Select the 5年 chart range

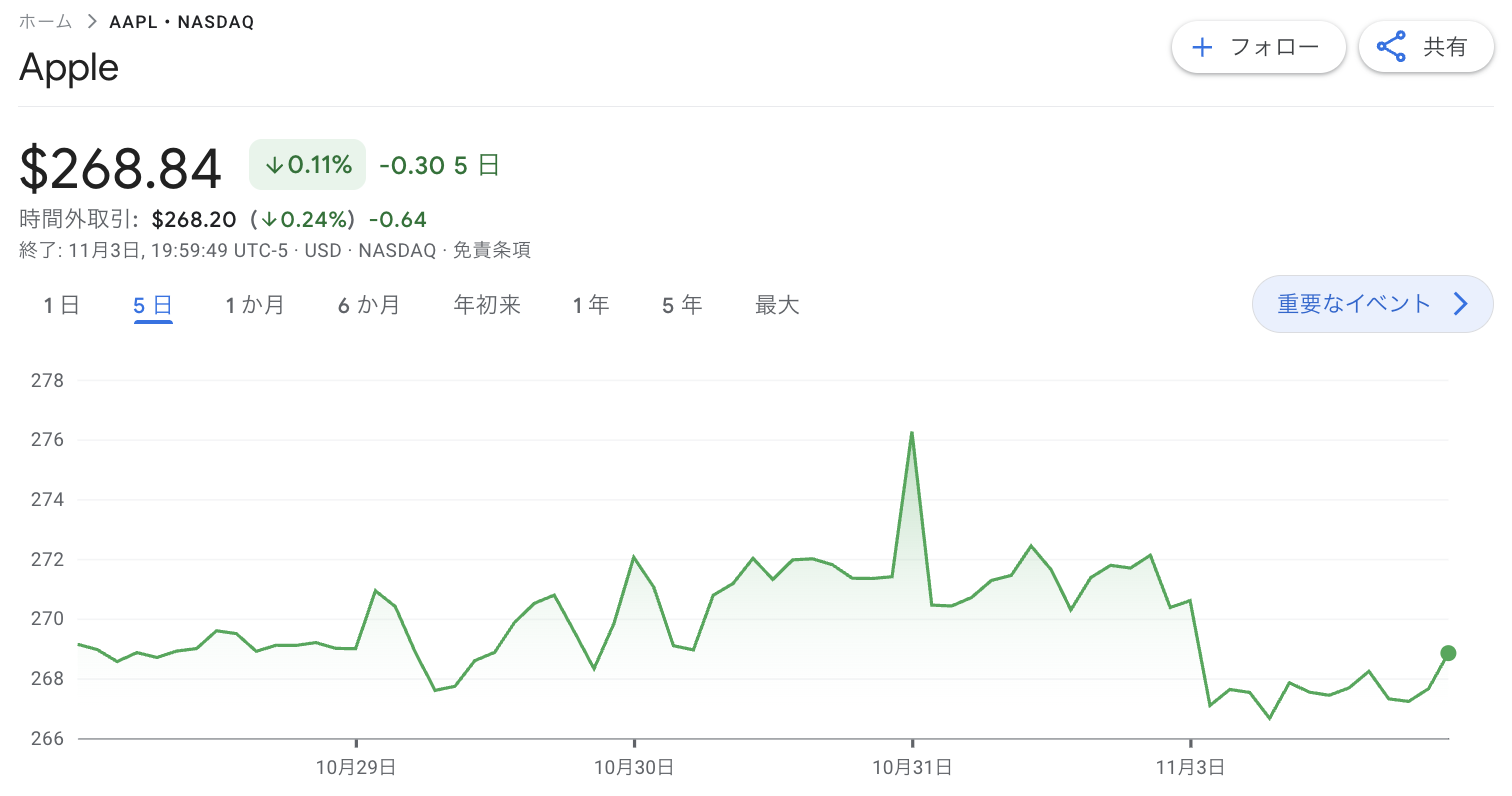pyautogui.click(x=681, y=305)
